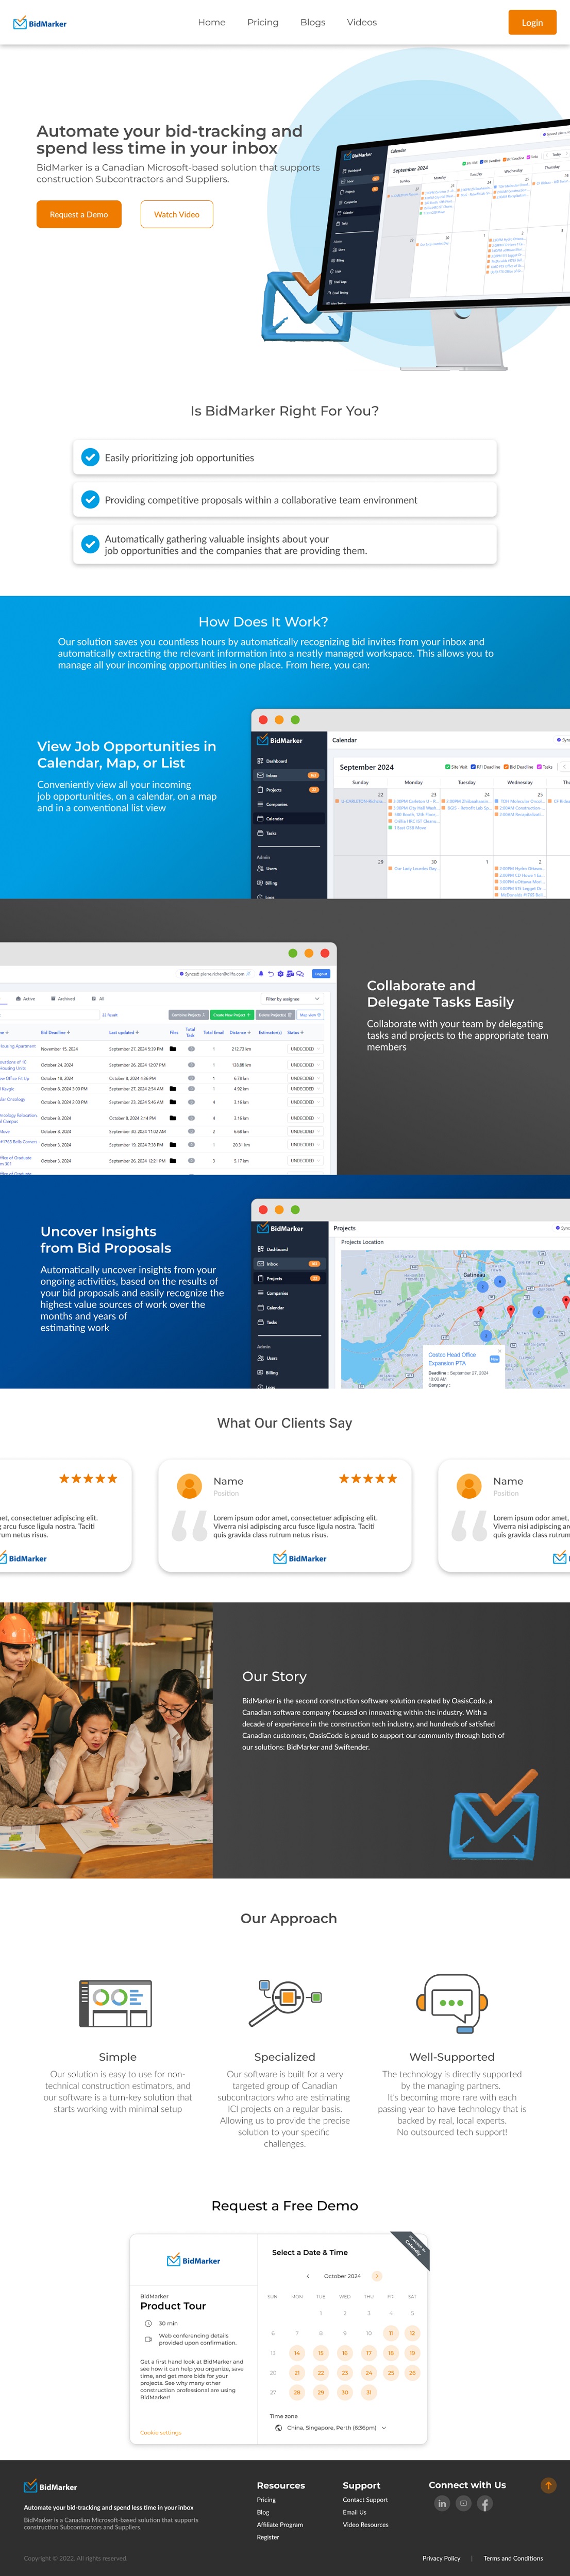Click the 'Easily prioritizing job opportunities' card
Viewport: 570px width, 2576px height.
tap(285, 458)
